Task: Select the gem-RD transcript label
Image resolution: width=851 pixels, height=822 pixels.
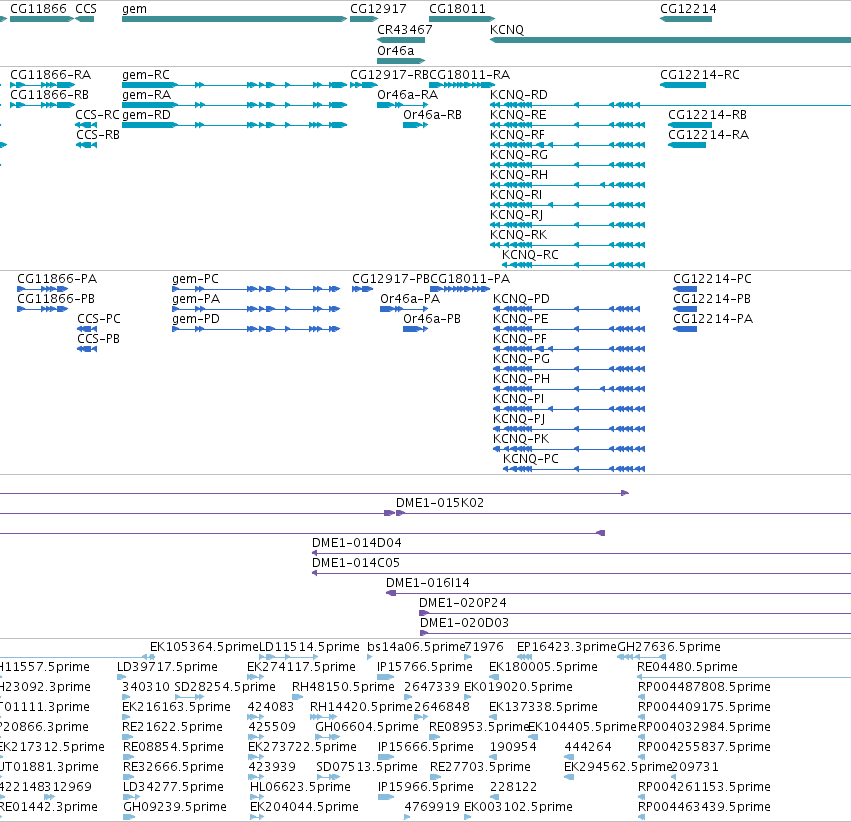Action: (x=146, y=115)
